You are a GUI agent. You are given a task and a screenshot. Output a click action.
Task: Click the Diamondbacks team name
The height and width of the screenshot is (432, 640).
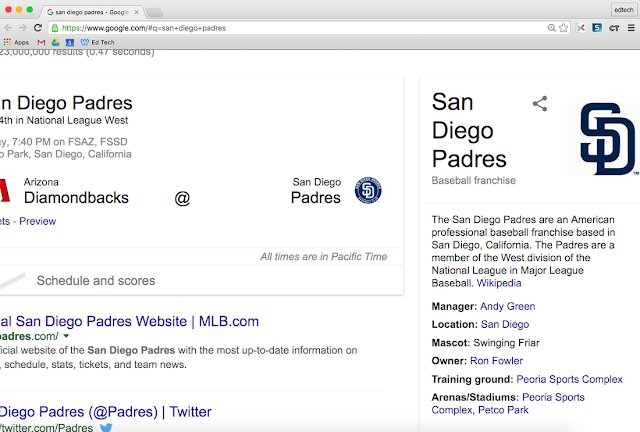tap(76, 198)
